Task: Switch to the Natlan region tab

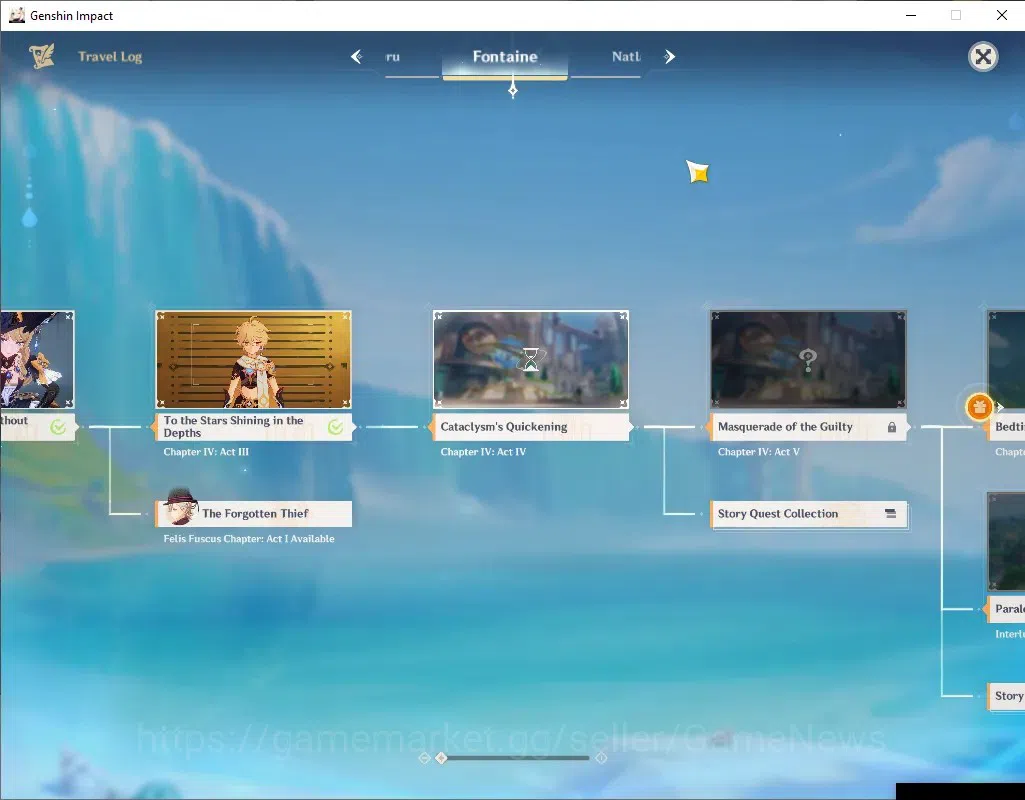Action: coord(626,57)
